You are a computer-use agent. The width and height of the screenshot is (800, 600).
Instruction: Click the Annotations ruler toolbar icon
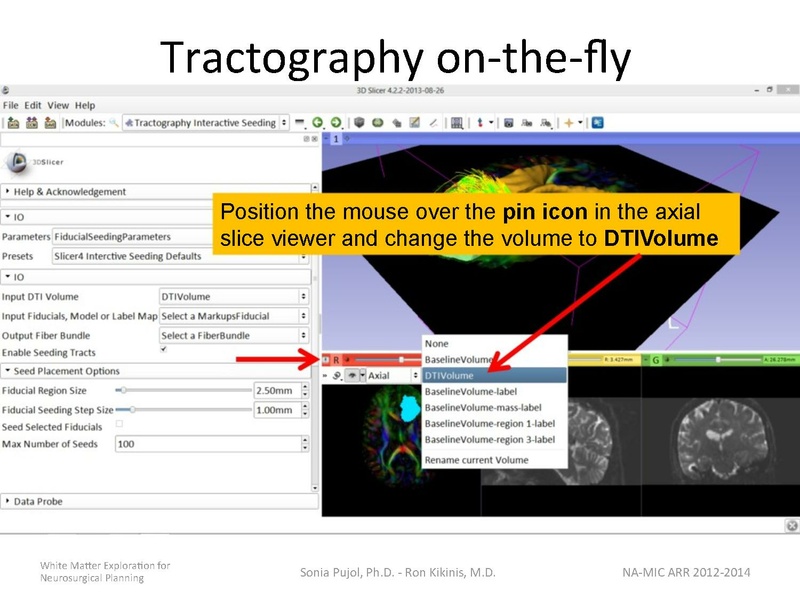click(433, 122)
